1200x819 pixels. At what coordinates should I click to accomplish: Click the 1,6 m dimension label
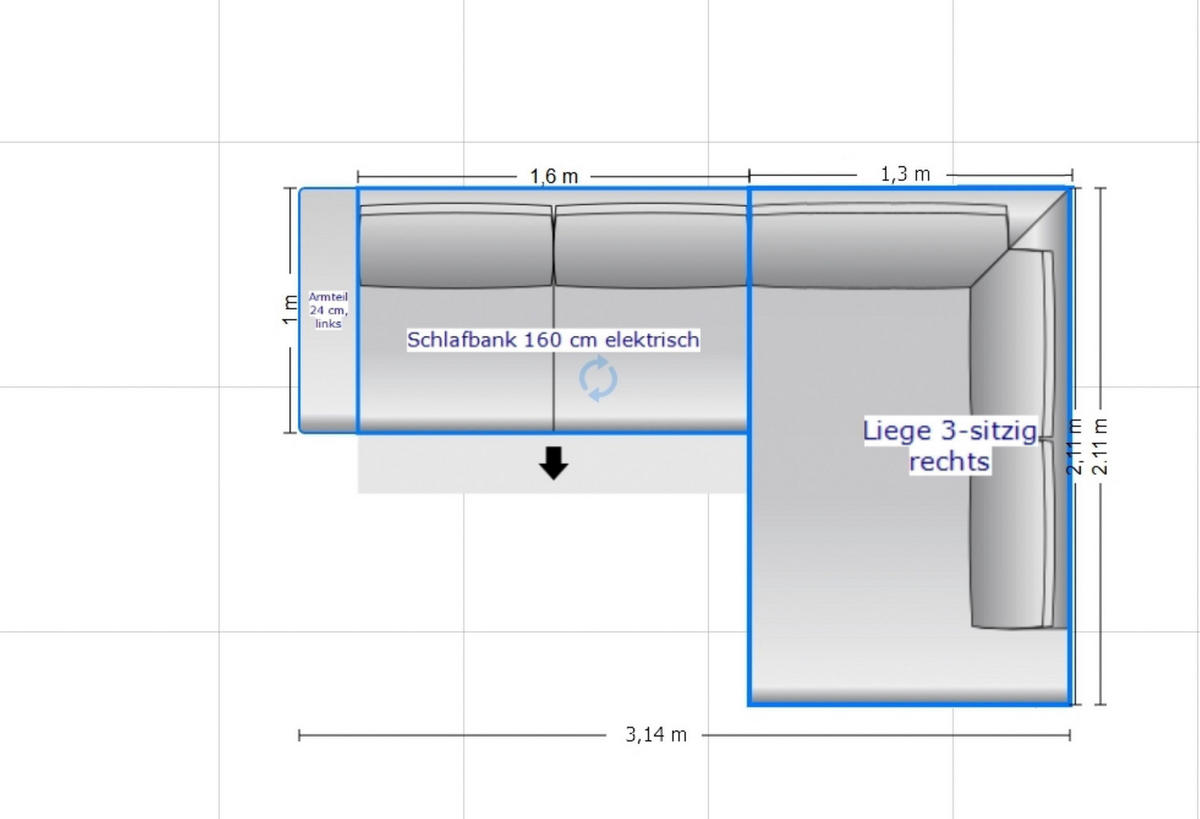point(553,176)
